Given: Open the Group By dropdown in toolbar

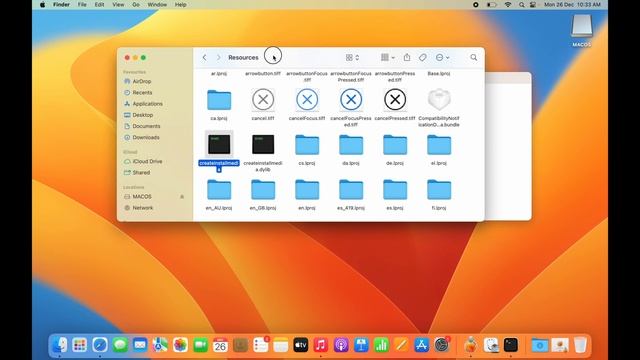Looking at the screenshot, I should click(x=388, y=58).
